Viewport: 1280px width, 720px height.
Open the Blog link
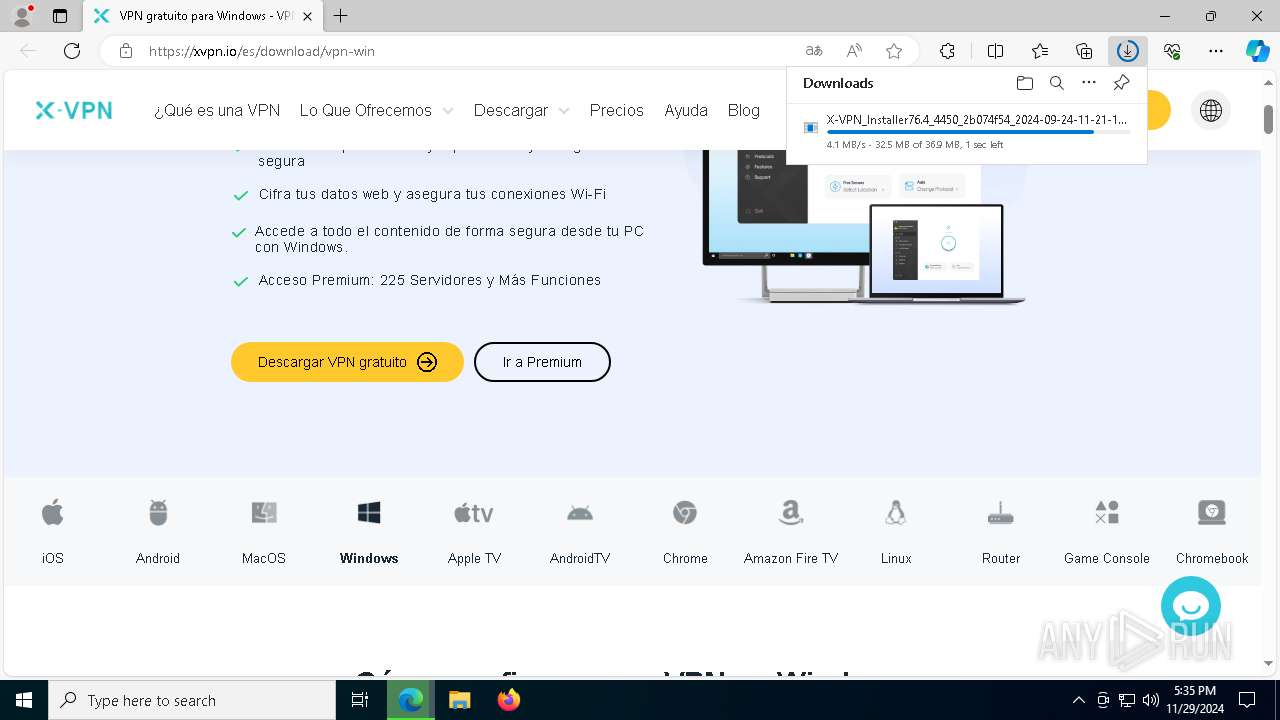click(x=744, y=110)
